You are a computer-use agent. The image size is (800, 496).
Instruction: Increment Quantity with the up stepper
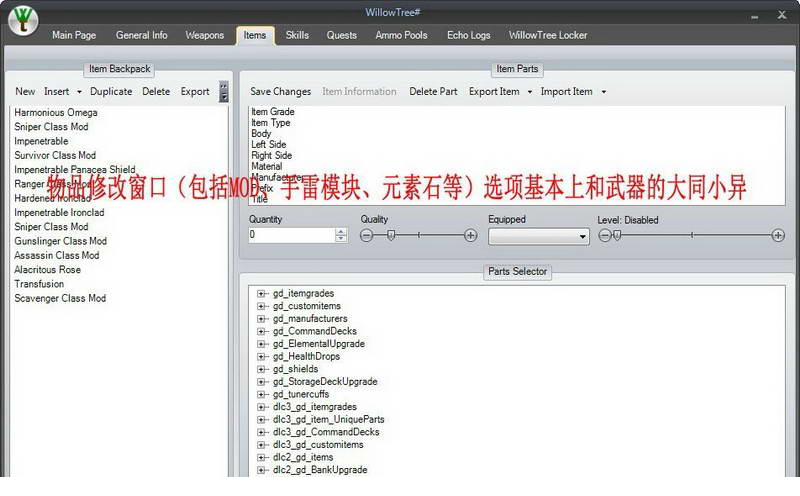click(341, 231)
